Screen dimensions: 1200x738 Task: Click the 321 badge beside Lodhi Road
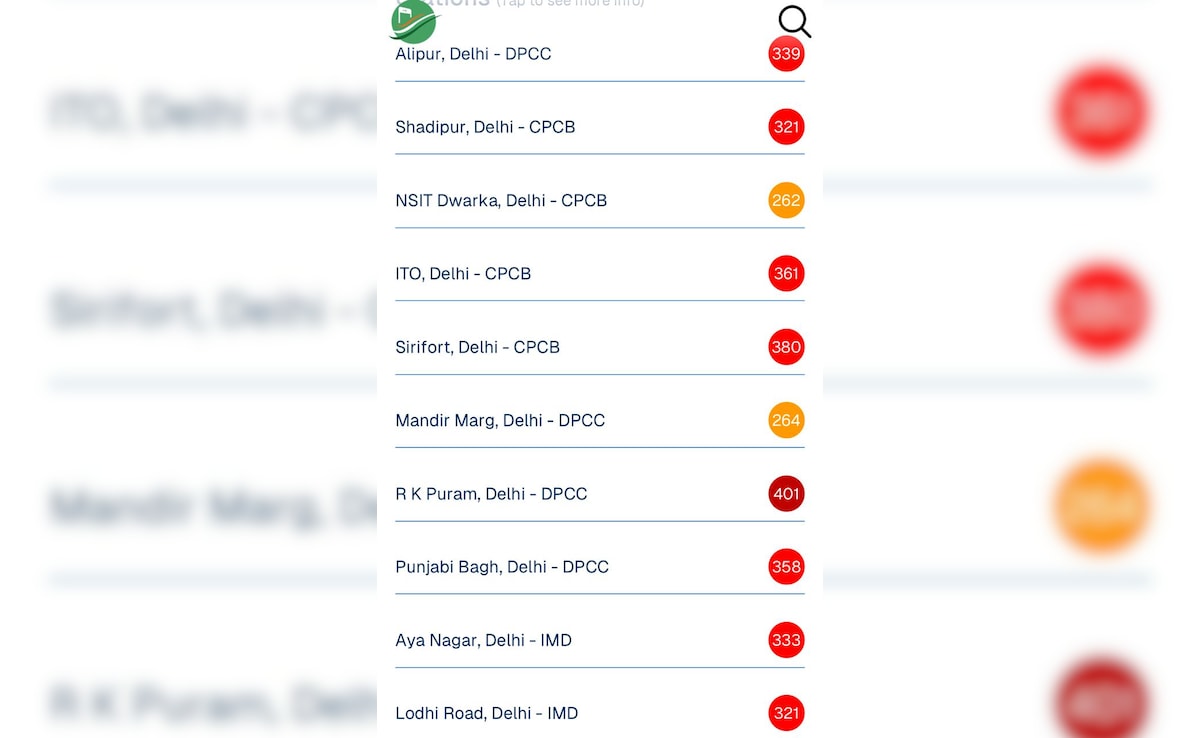click(x=786, y=713)
